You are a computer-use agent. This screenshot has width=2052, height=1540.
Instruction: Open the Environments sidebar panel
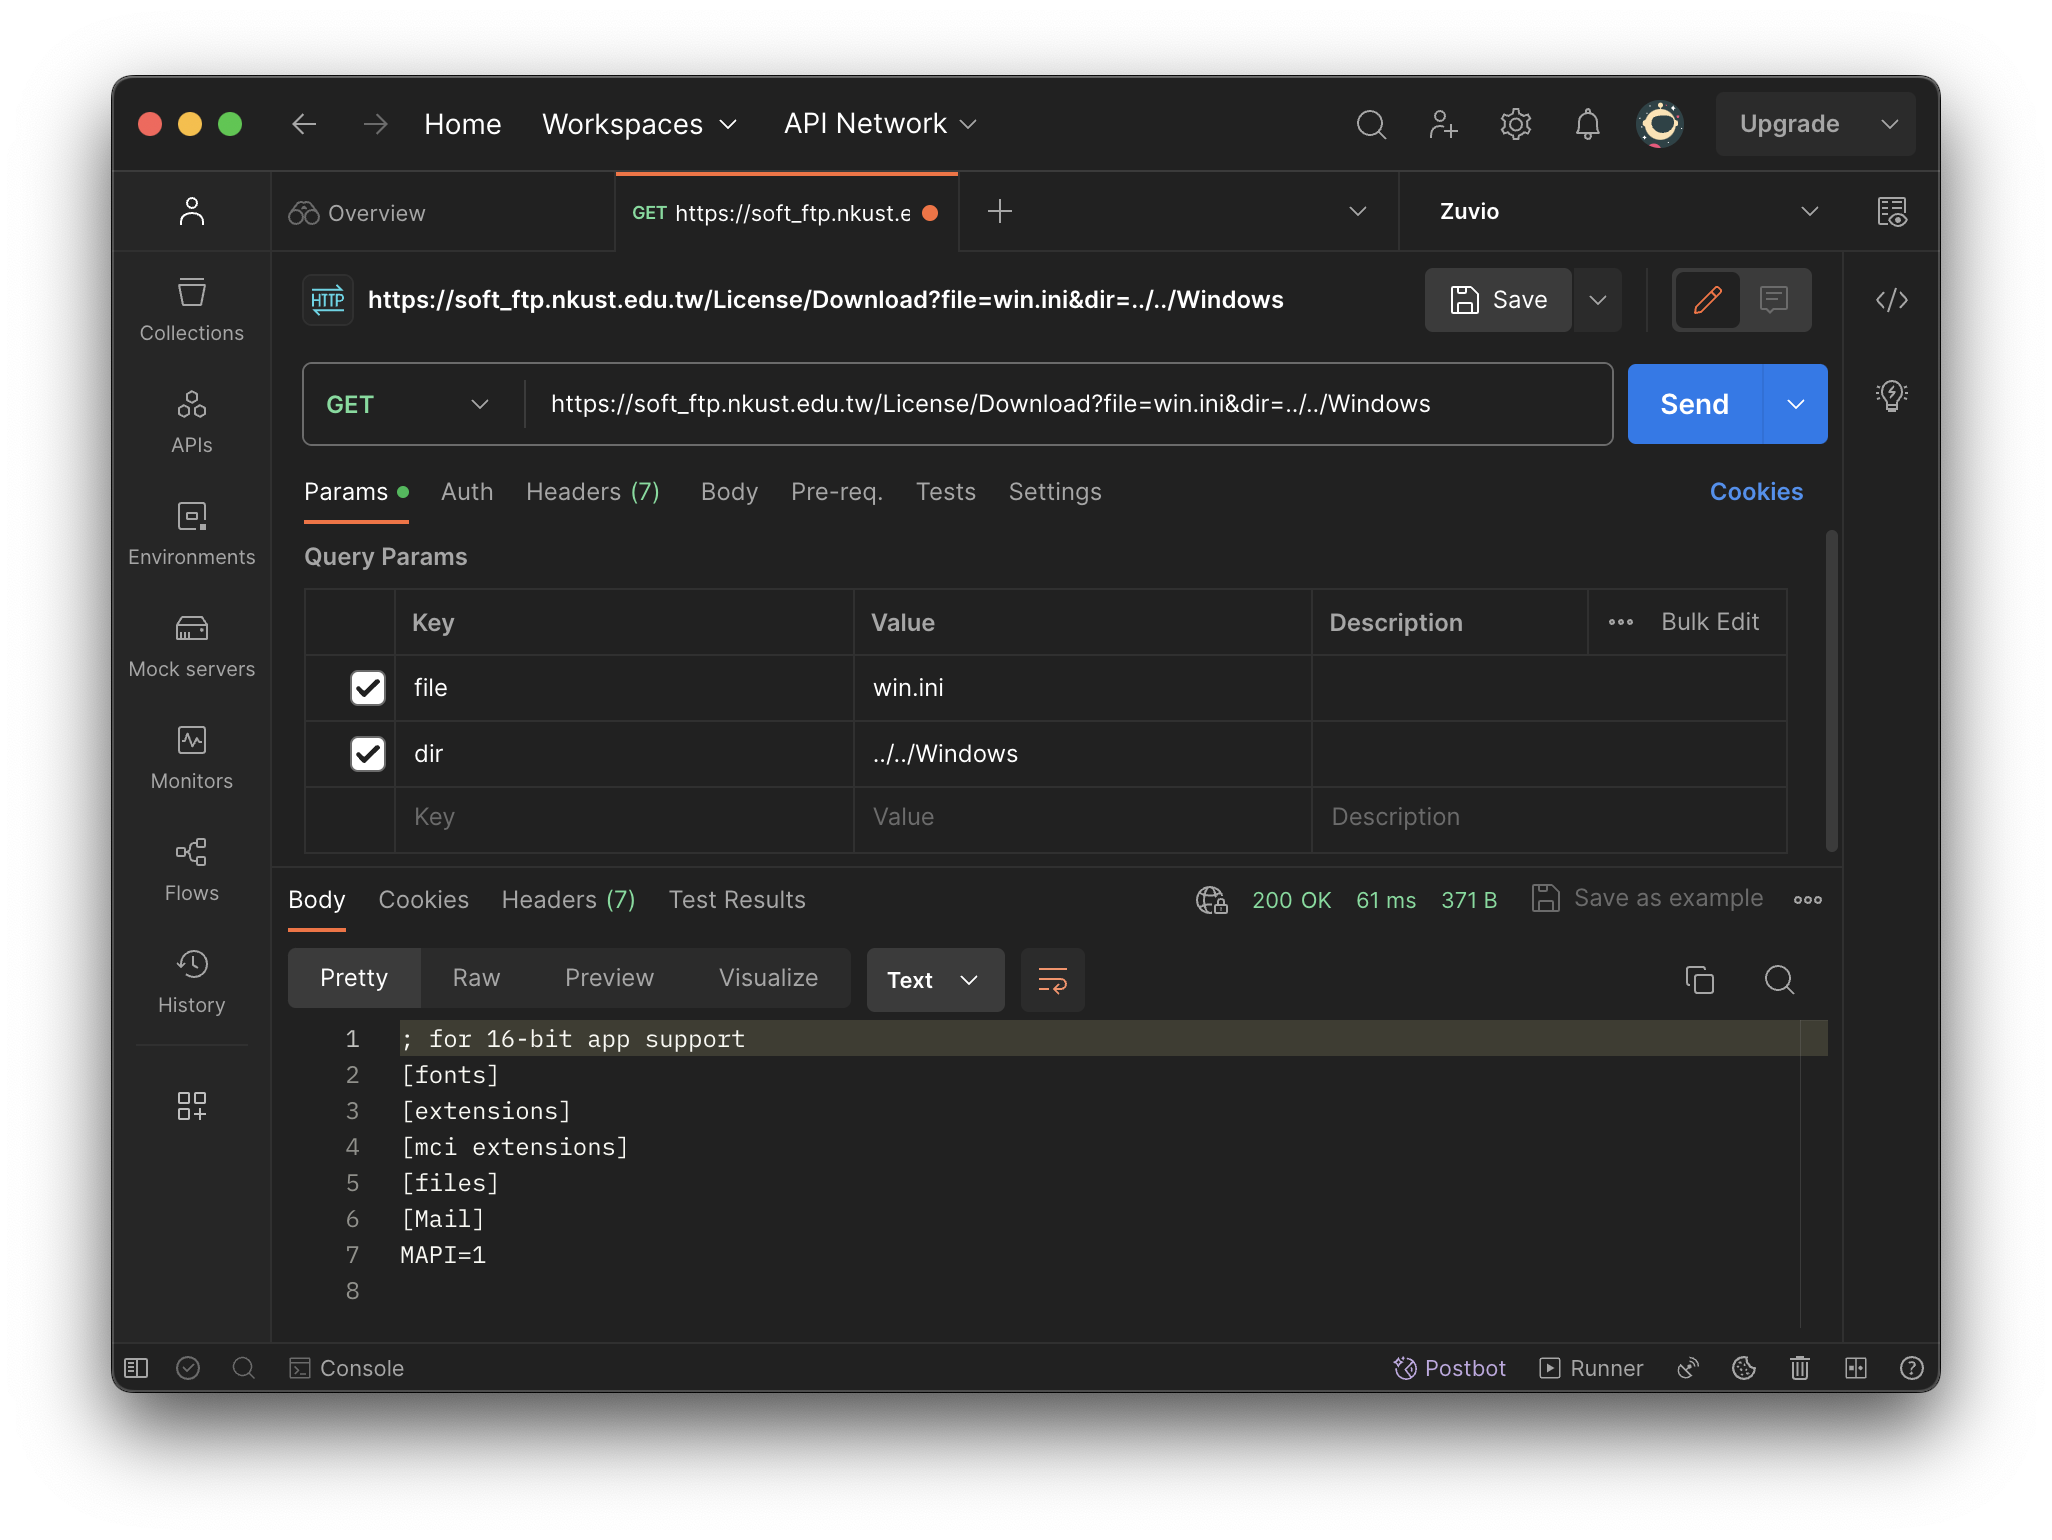point(191,534)
